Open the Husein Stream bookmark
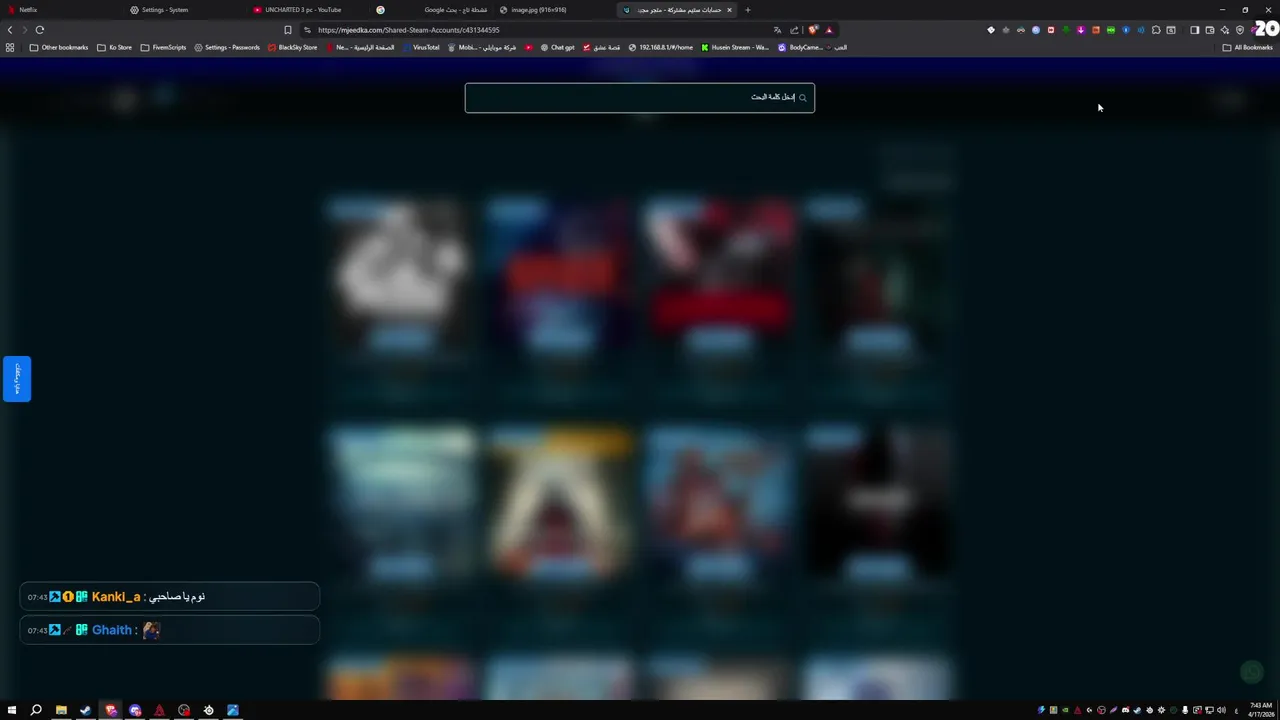The height and width of the screenshot is (720, 1280). [735, 47]
